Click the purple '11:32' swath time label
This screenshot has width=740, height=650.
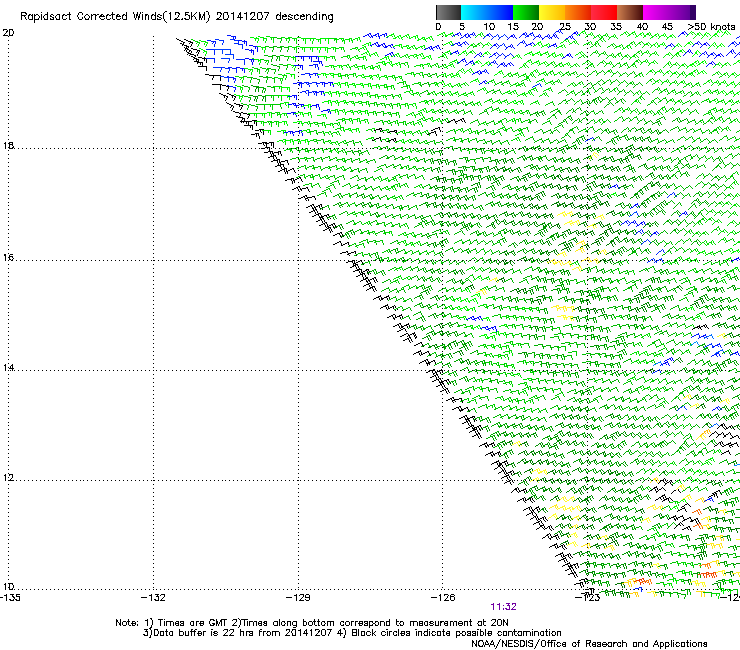(504, 607)
